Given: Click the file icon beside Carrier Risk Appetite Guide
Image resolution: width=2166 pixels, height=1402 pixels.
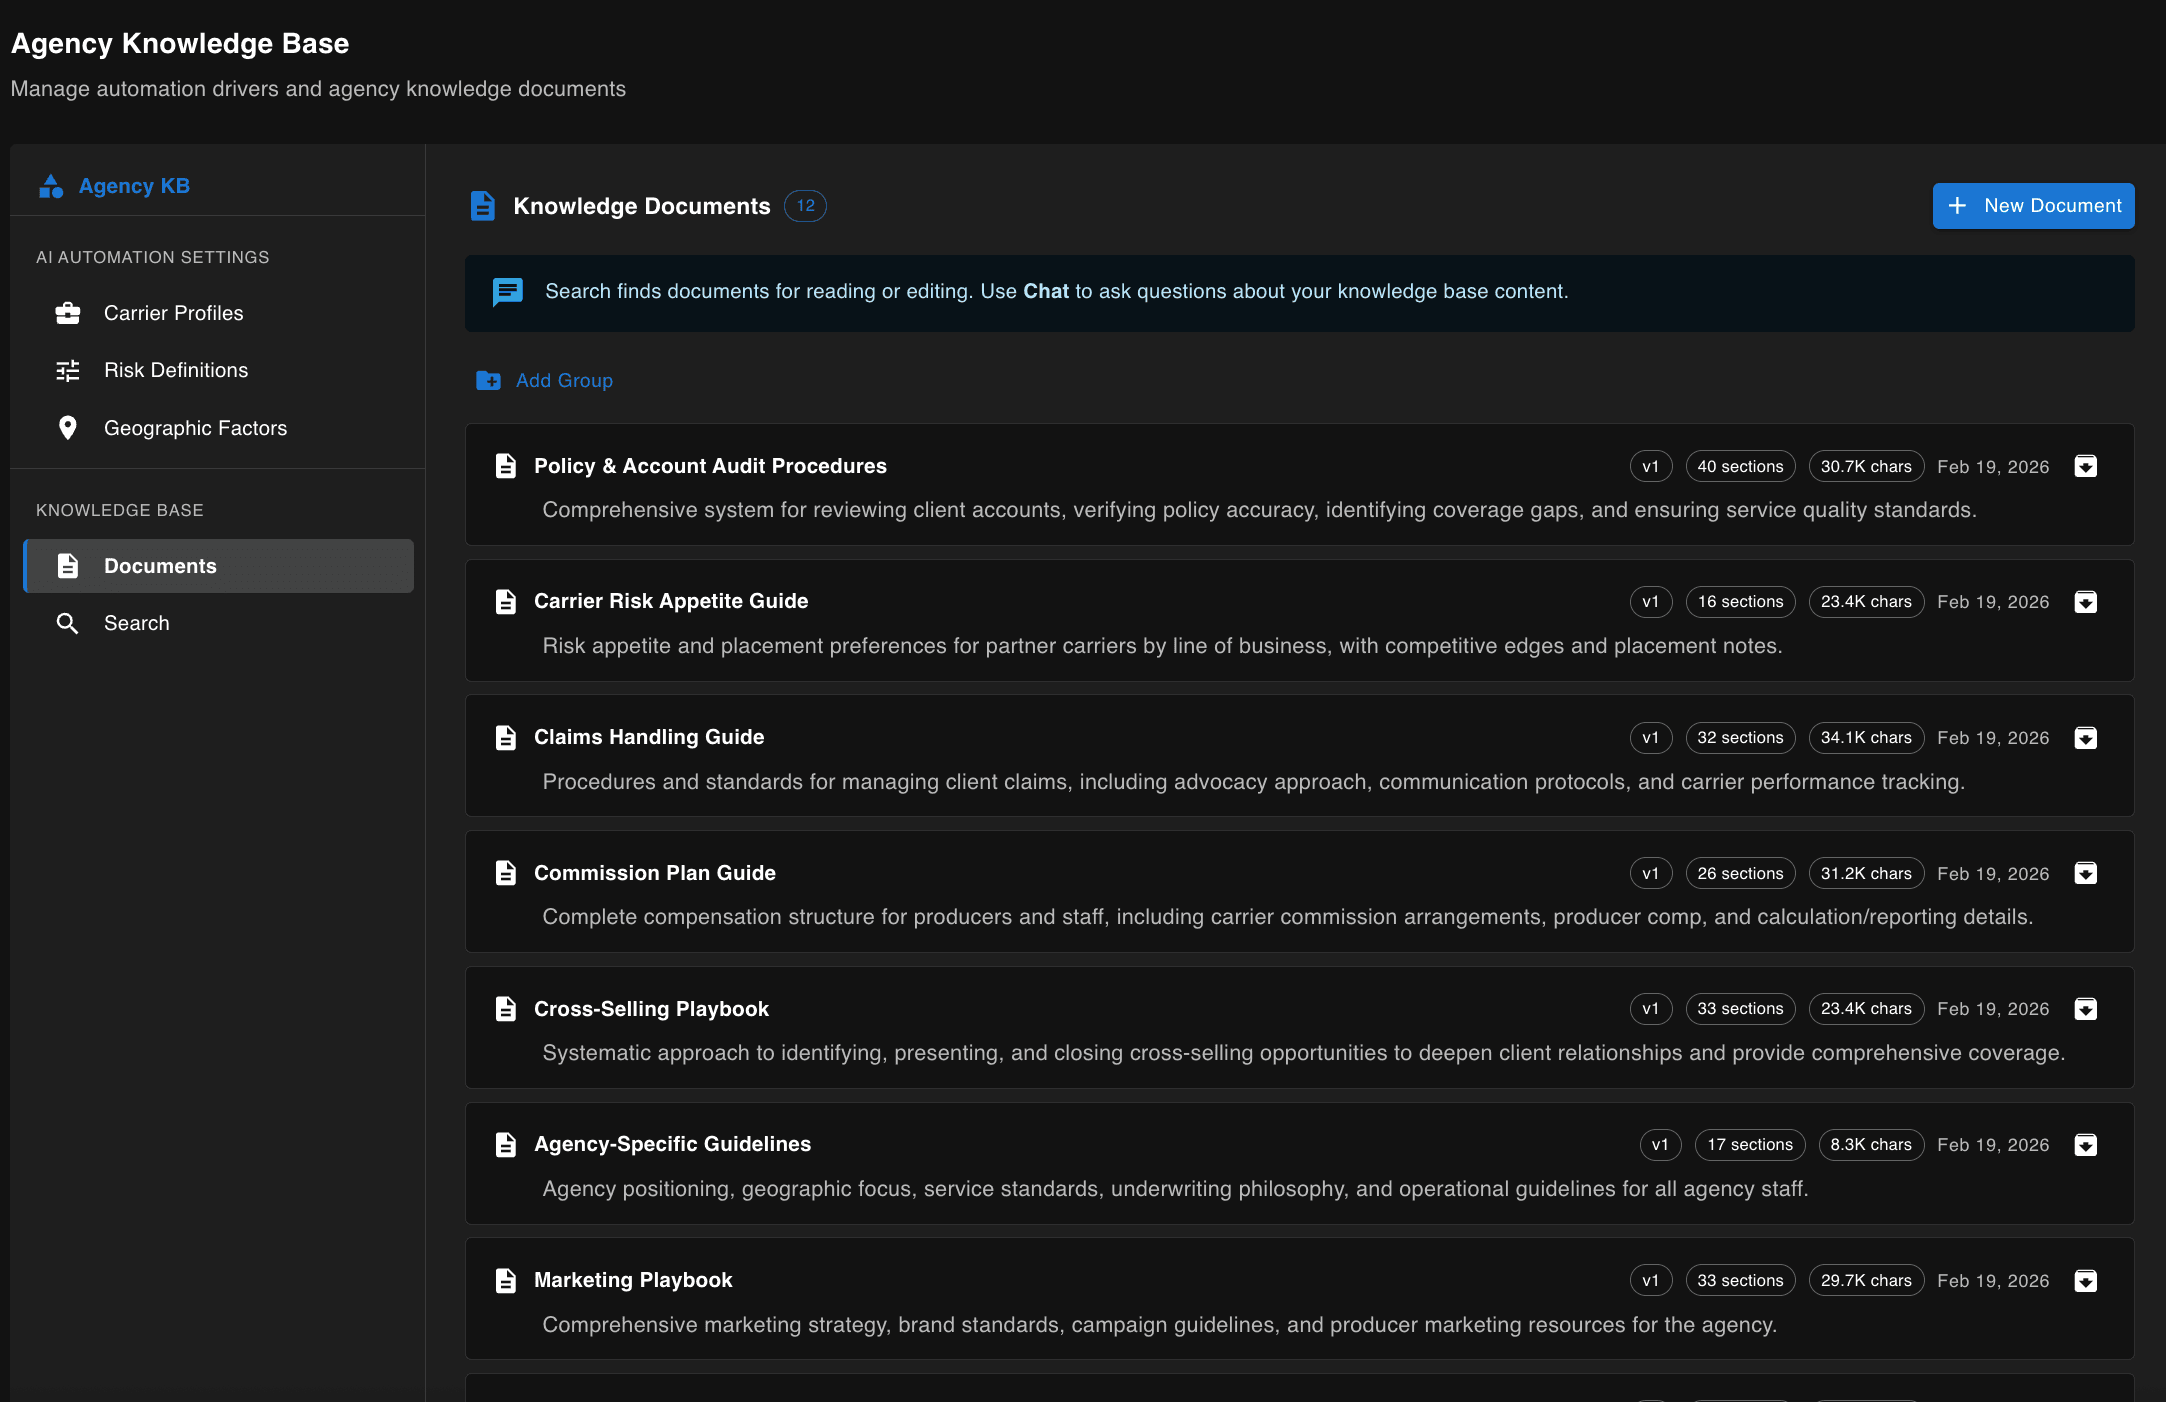Looking at the screenshot, I should tap(506, 602).
